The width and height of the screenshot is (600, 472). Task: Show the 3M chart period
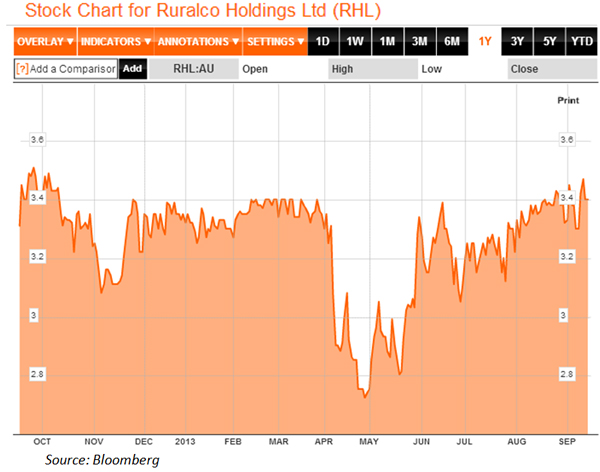[x=420, y=42]
